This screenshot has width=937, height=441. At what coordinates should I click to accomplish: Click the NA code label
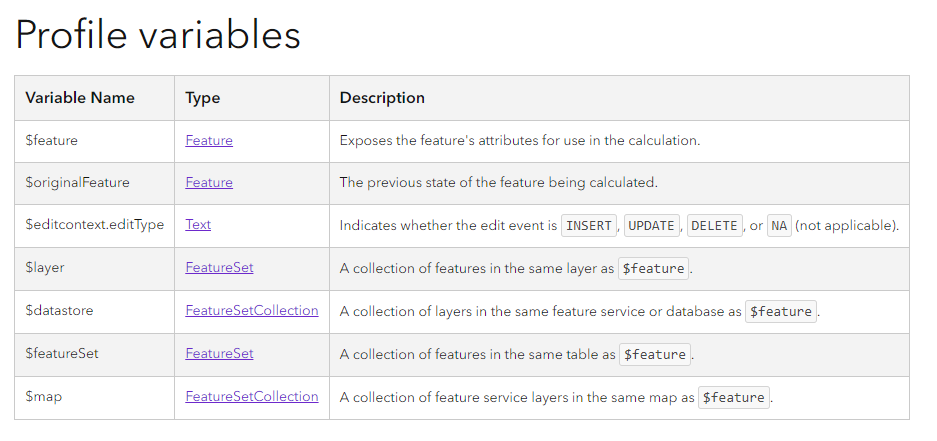pyautogui.click(x=779, y=226)
